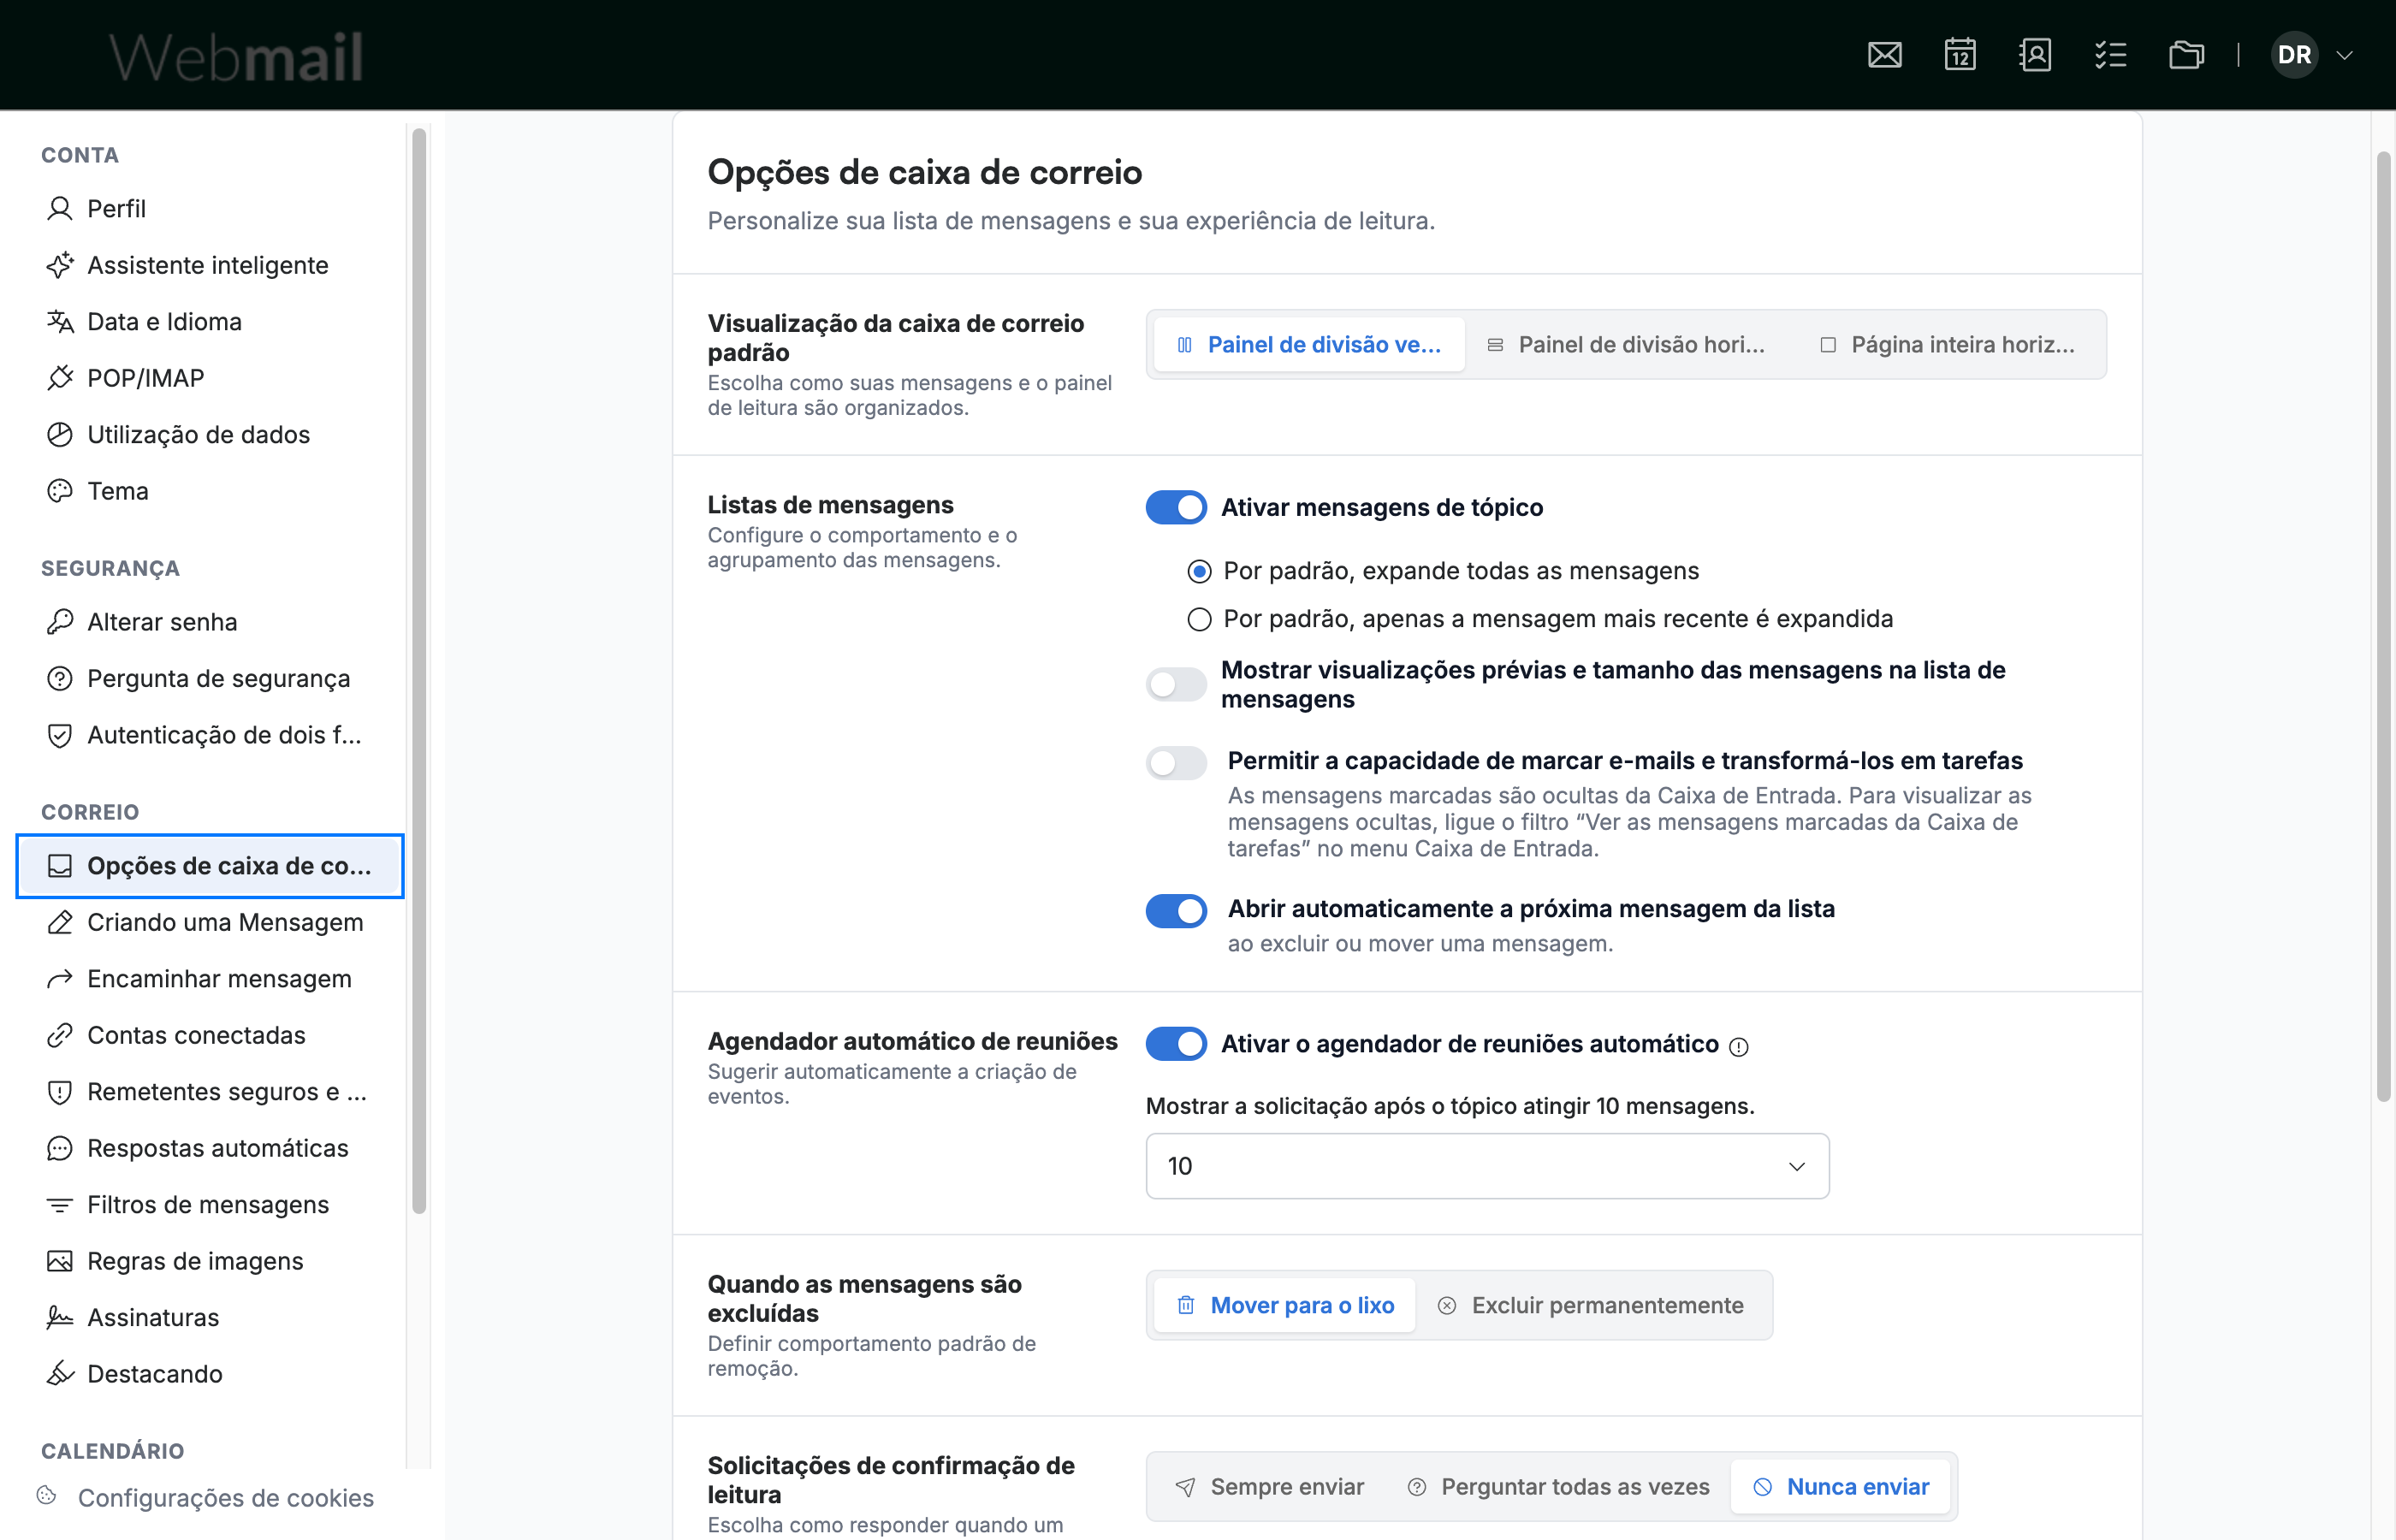Select Excluir permanentemente option
The width and height of the screenshot is (2396, 1540).
click(x=1591, y=1305)
